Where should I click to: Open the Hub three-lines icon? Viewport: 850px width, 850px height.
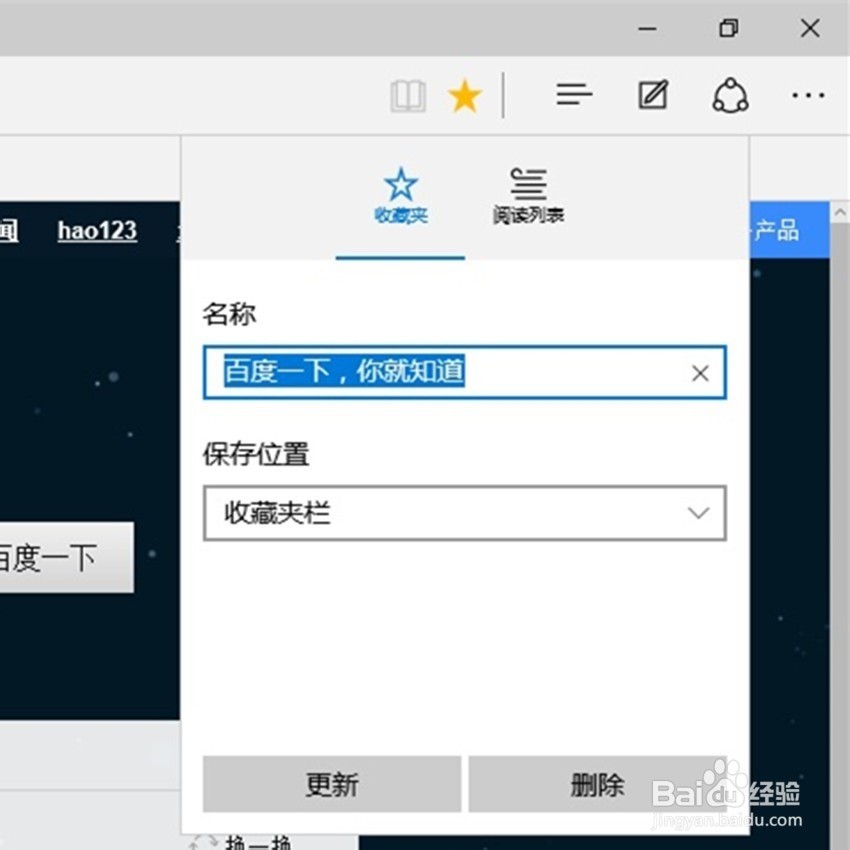coord(574,95)
